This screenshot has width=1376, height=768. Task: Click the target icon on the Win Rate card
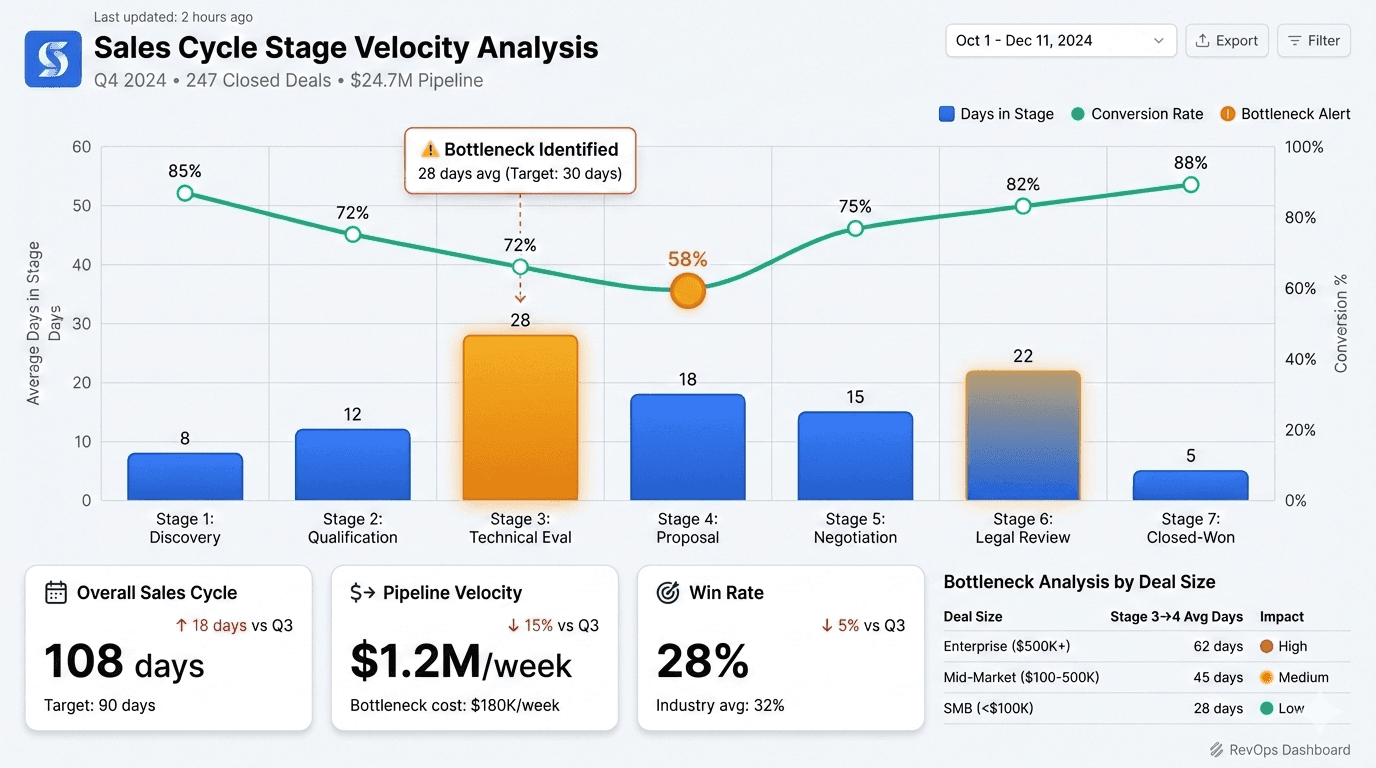click(668, 592)
